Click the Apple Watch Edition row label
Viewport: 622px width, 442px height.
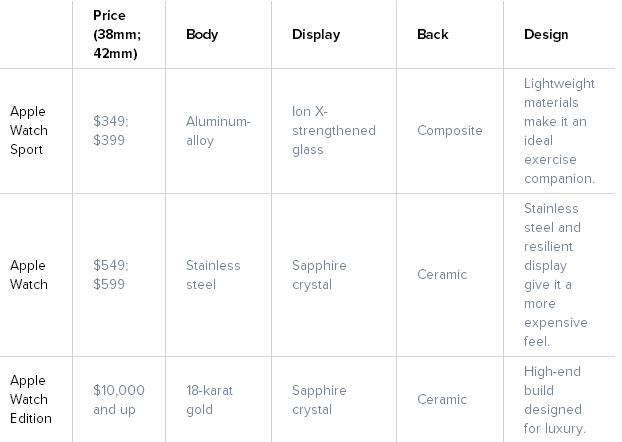click(x=31, y=400)
